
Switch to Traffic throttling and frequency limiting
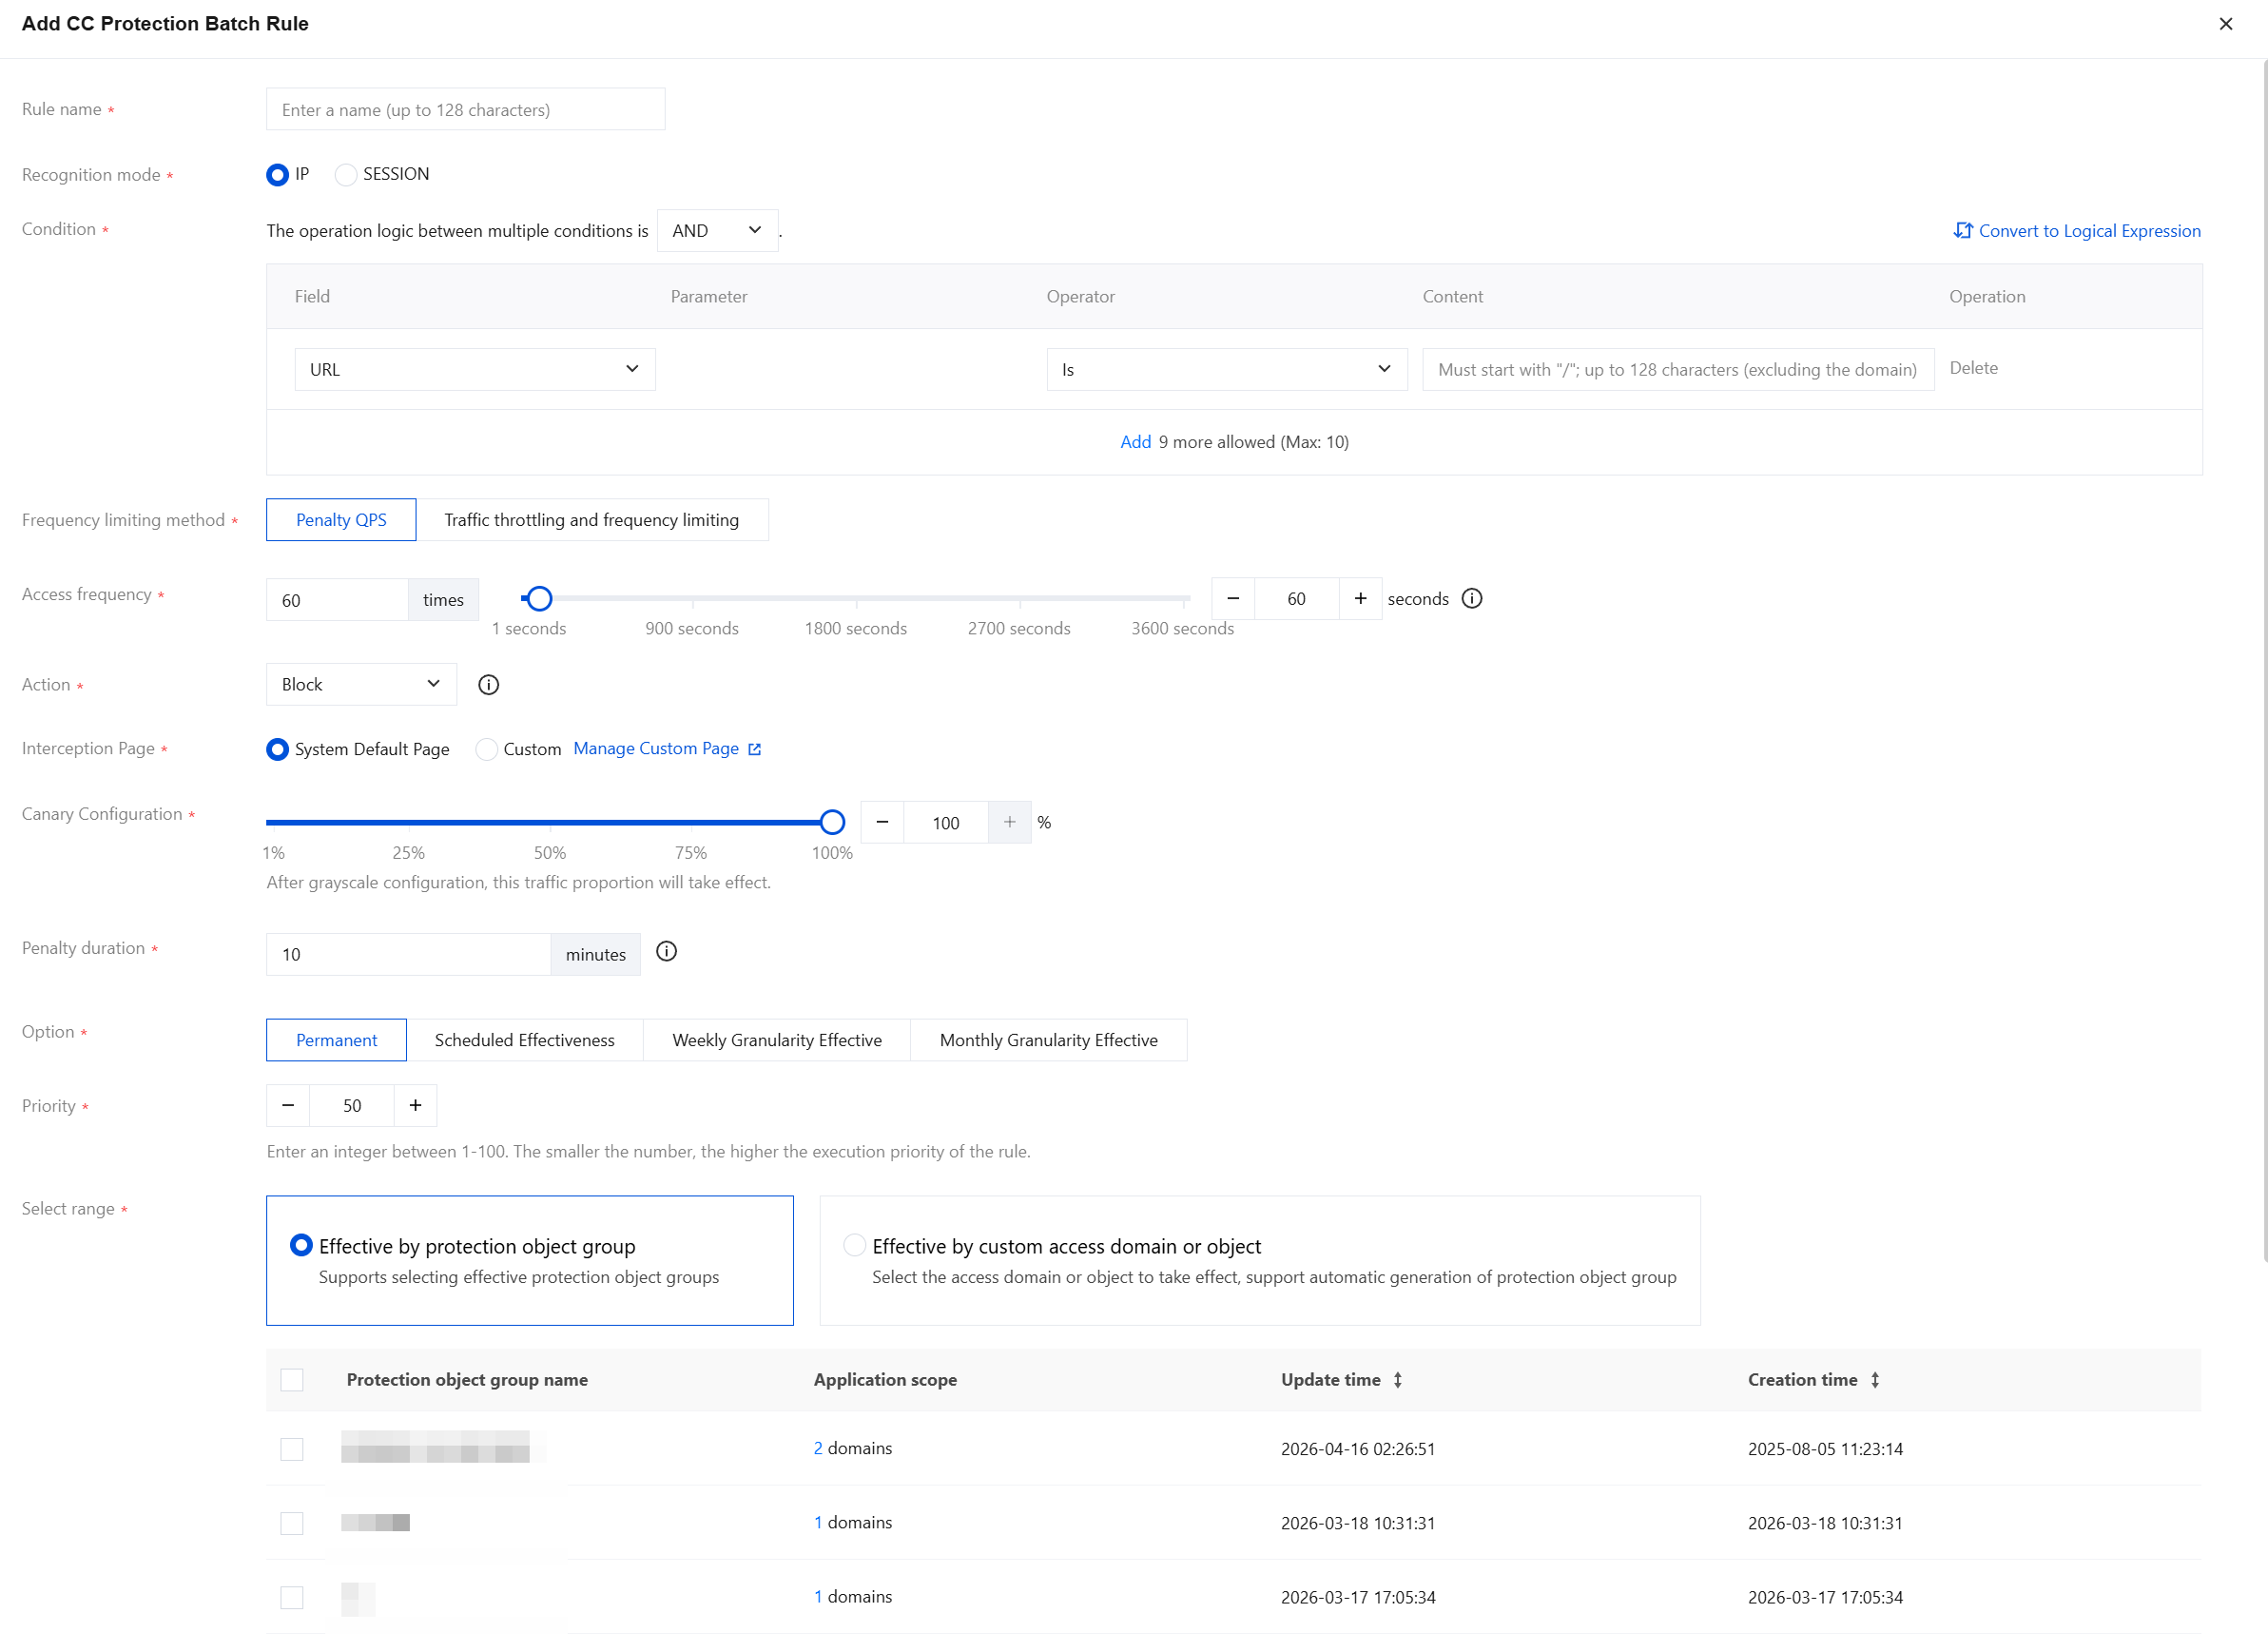point(591,520)
